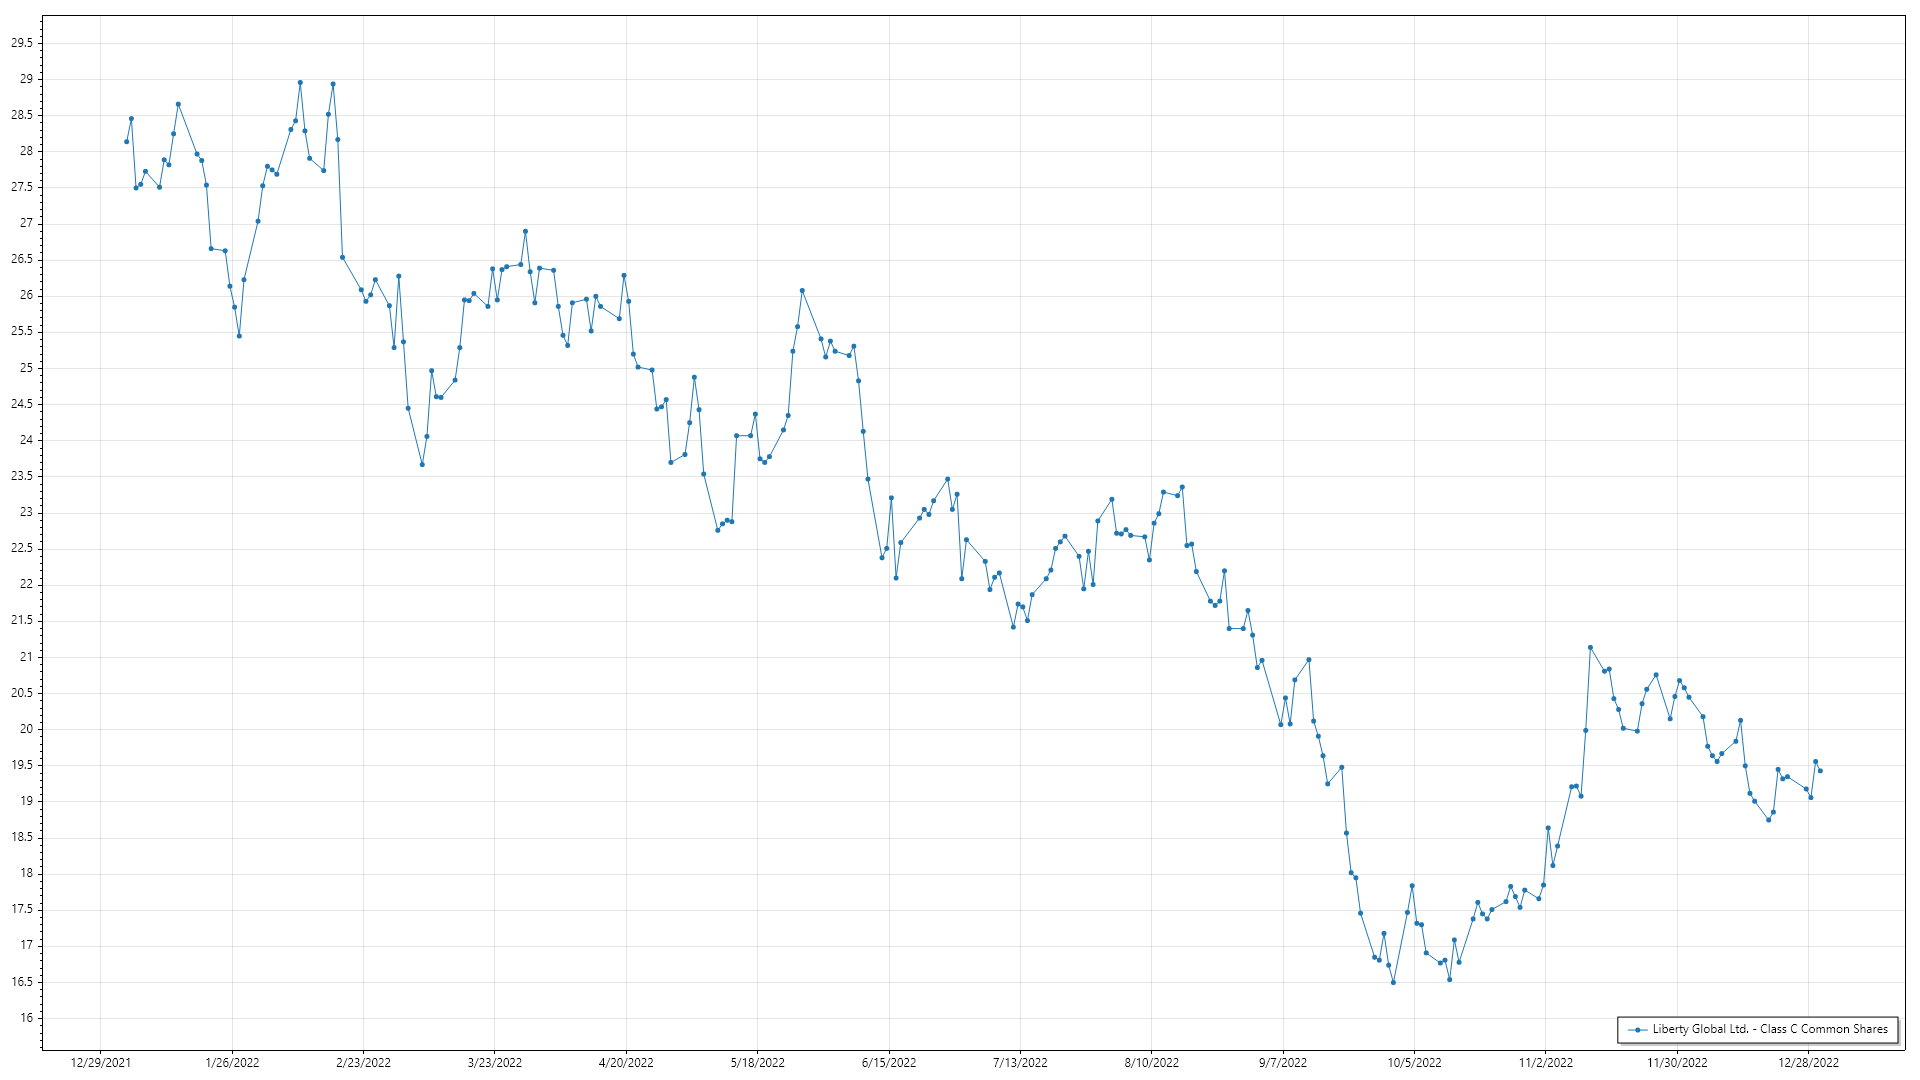The image size is (1920, 1080).
Task: Click the 6/15/2022 x-axis date label
Action: click(889, 1062)
